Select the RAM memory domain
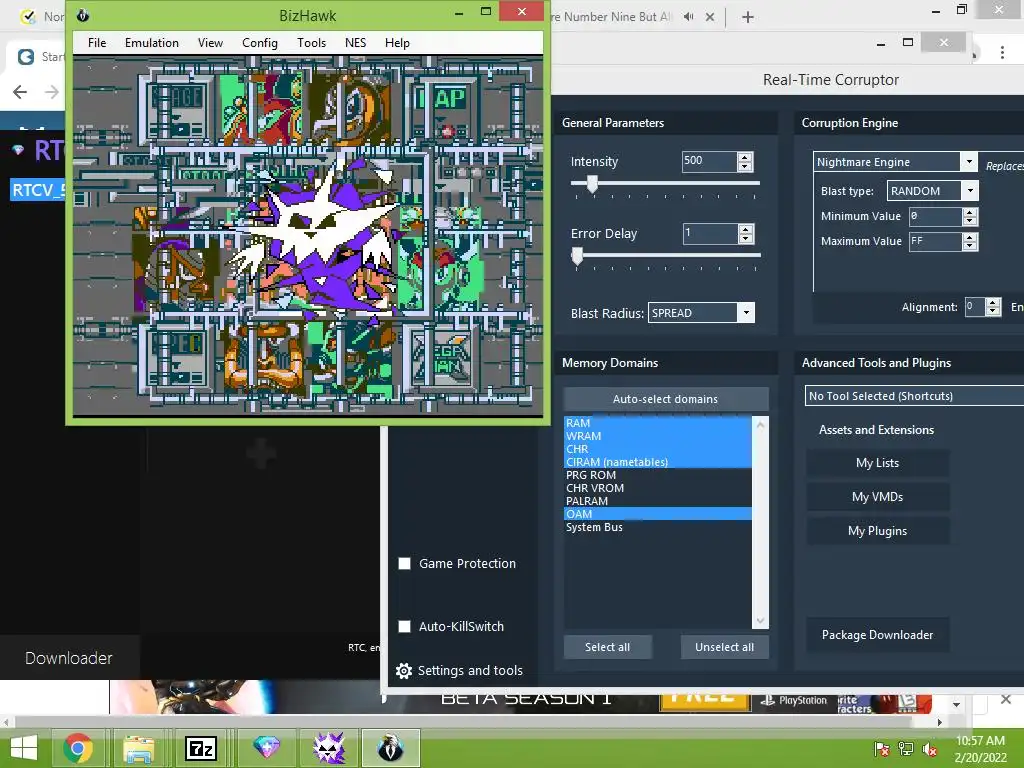The image size is (1024, 768). pos(658,423)
